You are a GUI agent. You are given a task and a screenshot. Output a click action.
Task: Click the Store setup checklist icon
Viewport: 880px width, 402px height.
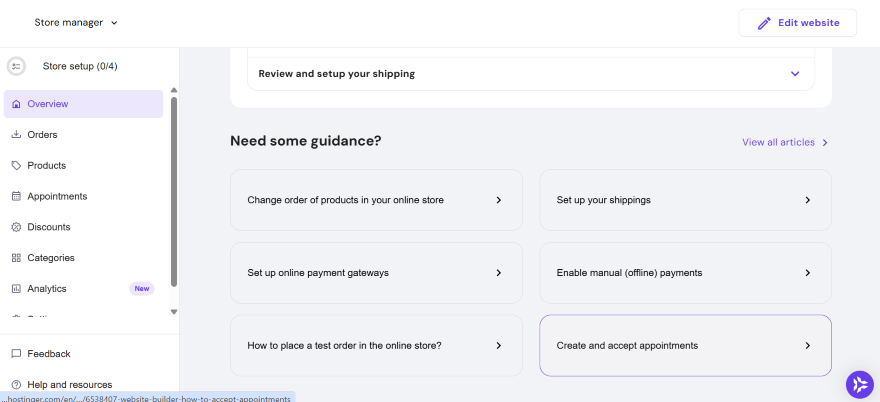tap(16, 66)
